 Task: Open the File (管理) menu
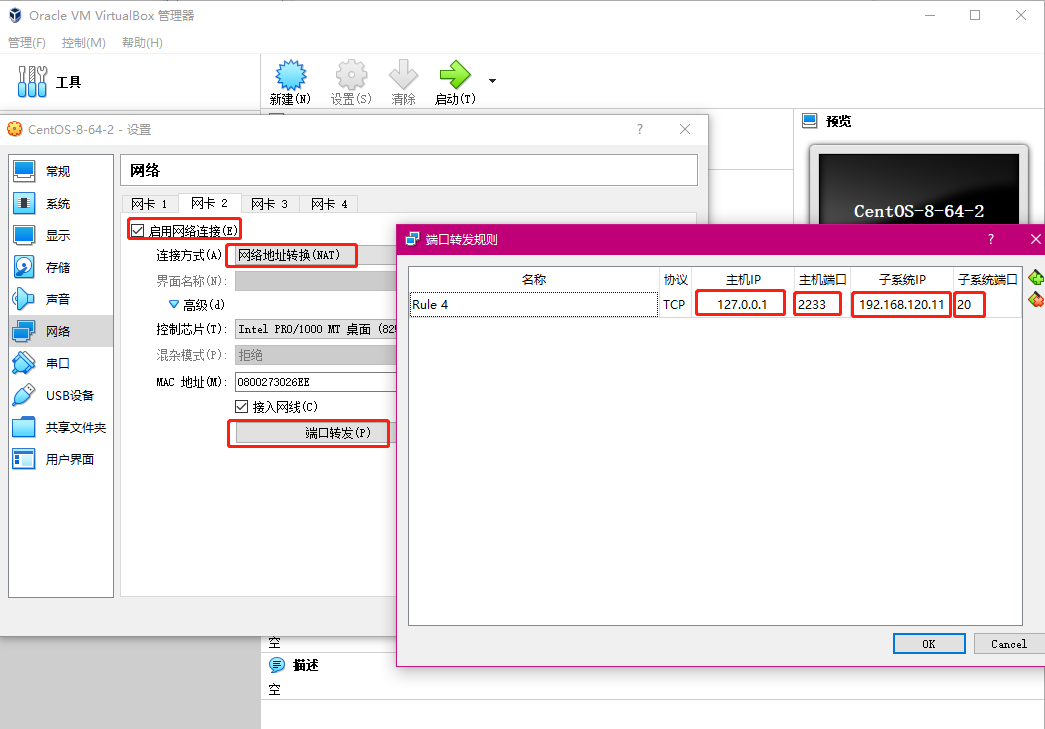click(x=27, y=43)
